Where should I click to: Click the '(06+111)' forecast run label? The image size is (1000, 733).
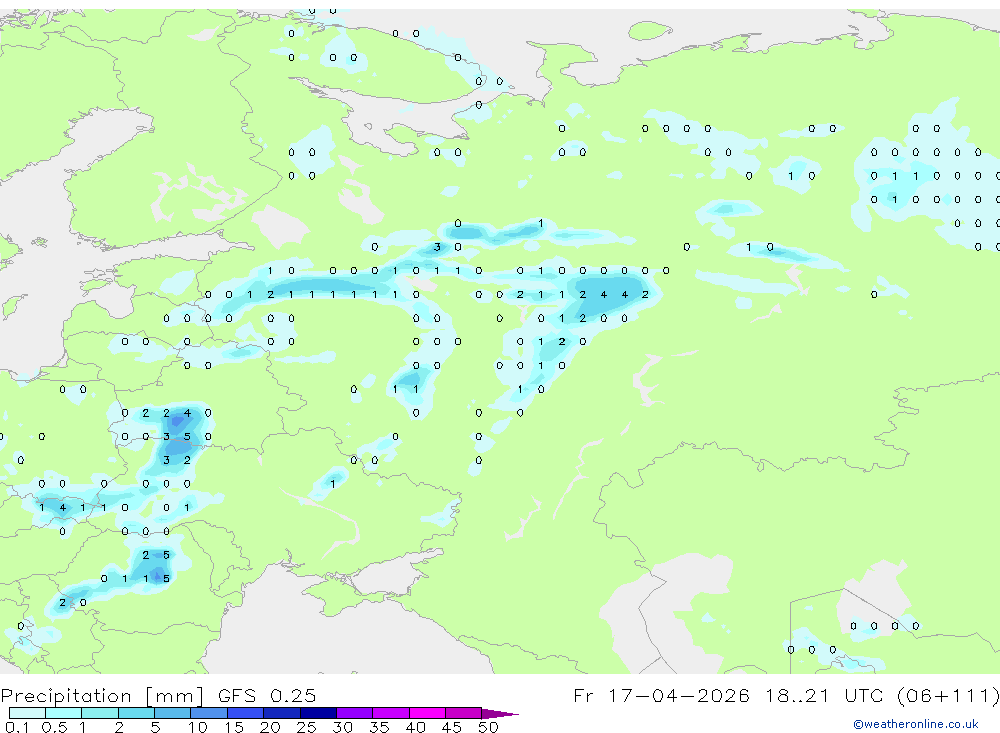tap(948, 695)
